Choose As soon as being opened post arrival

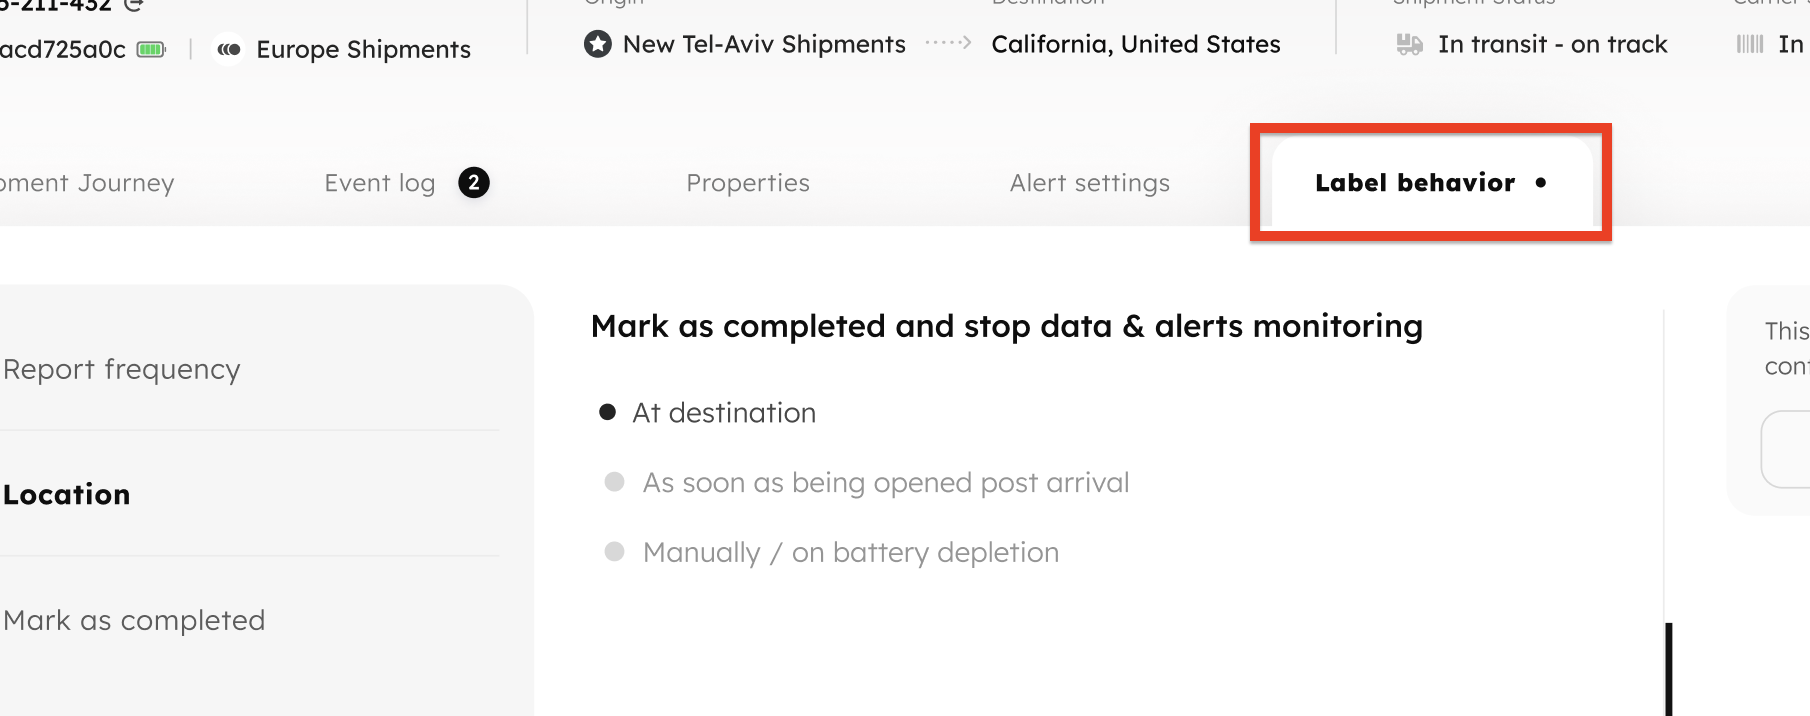tap(615, 482)
